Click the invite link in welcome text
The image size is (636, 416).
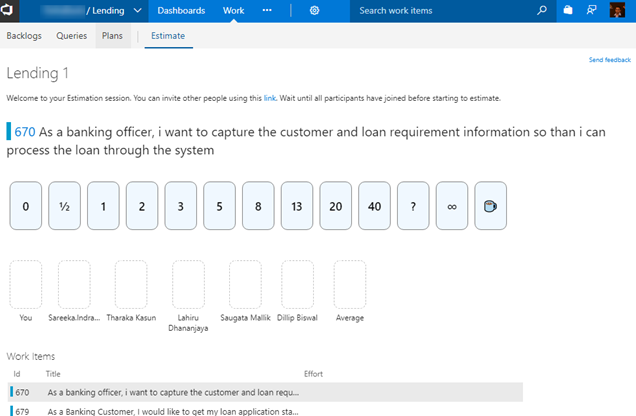pyautogui.click(x=270, y=98)
